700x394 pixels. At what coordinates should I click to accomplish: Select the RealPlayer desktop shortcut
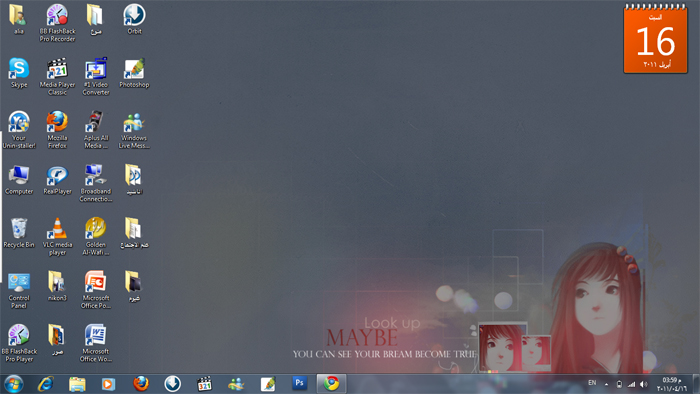point(57,180)
